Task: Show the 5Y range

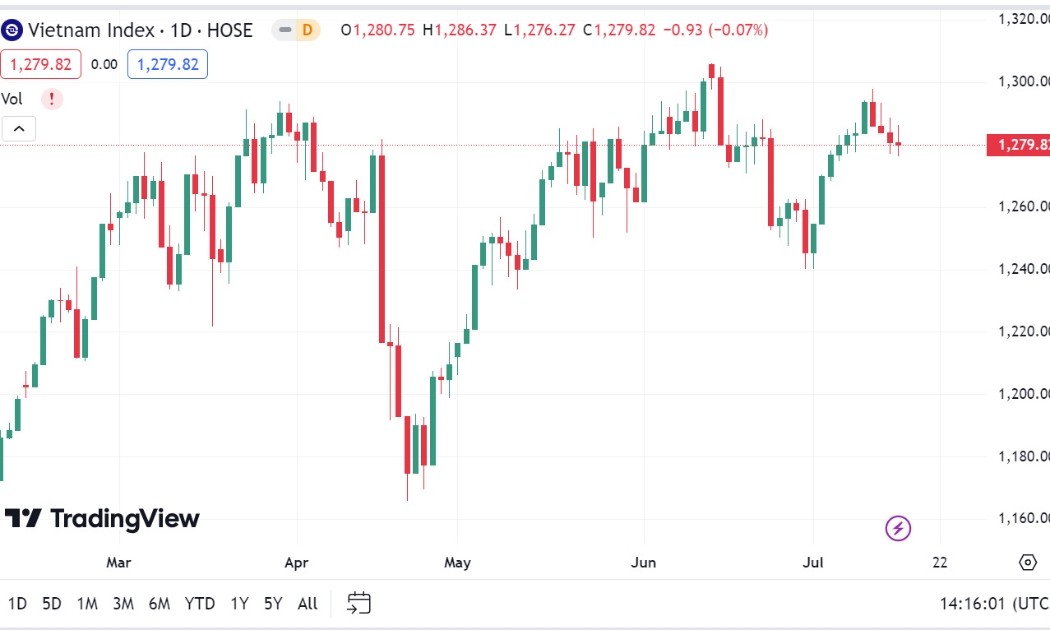Action: (x=273, y=604)
